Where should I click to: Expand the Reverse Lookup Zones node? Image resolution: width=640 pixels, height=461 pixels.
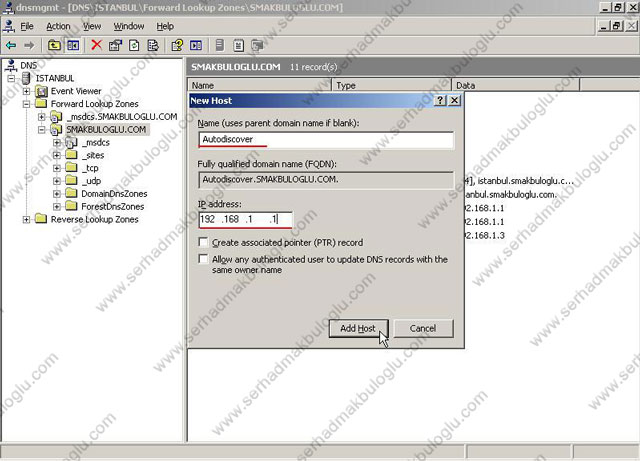tap(27, 219)
